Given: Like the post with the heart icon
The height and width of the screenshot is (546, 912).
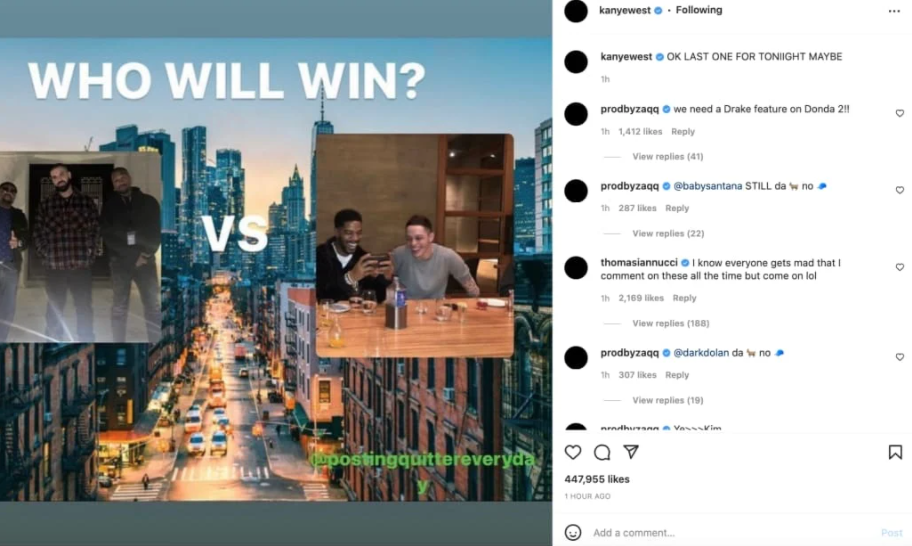Looking at the screenshot, I should 573,452.
